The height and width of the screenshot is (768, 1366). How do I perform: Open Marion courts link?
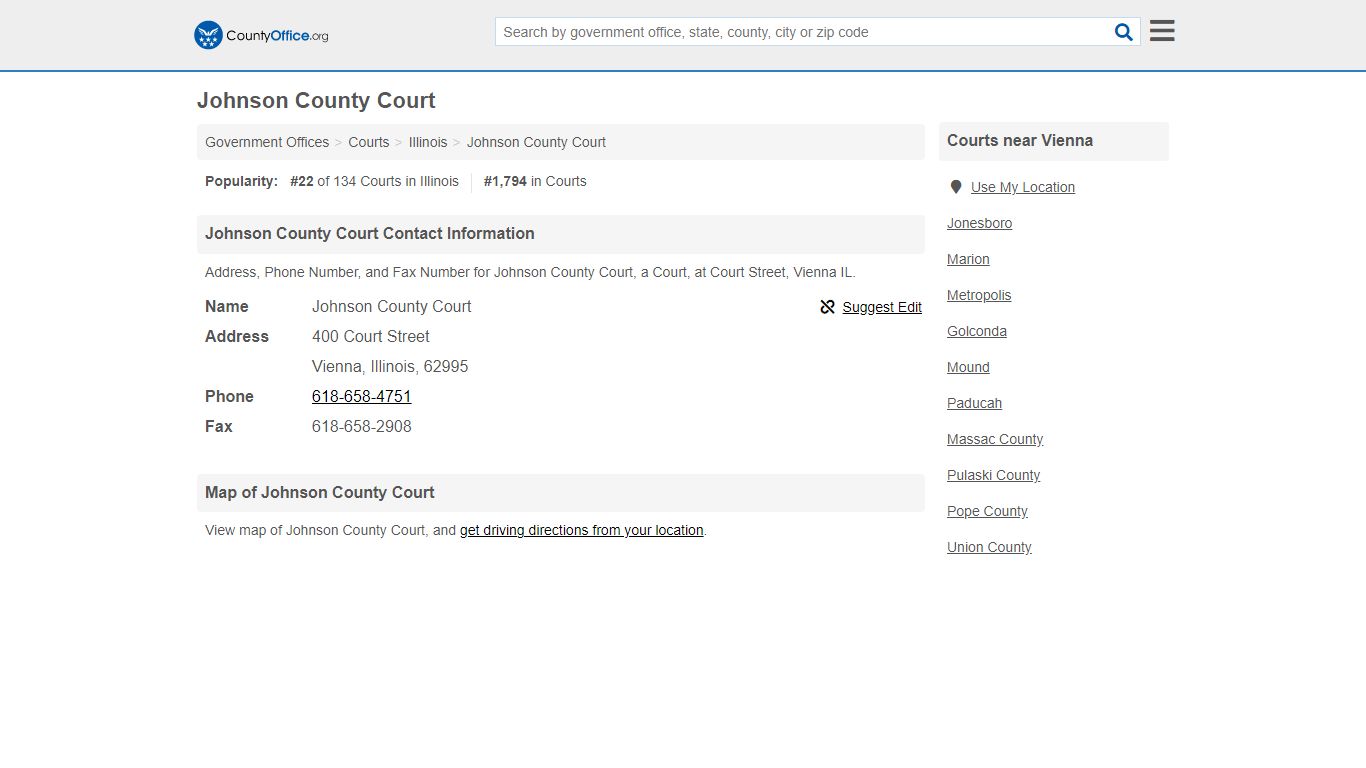(x=968, y=259)
